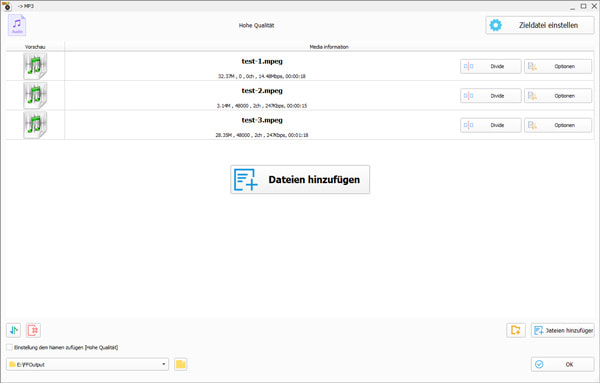Click the Hohe Qualität label
This screenshot has width=600, height=383.
(x=256, y=25)
